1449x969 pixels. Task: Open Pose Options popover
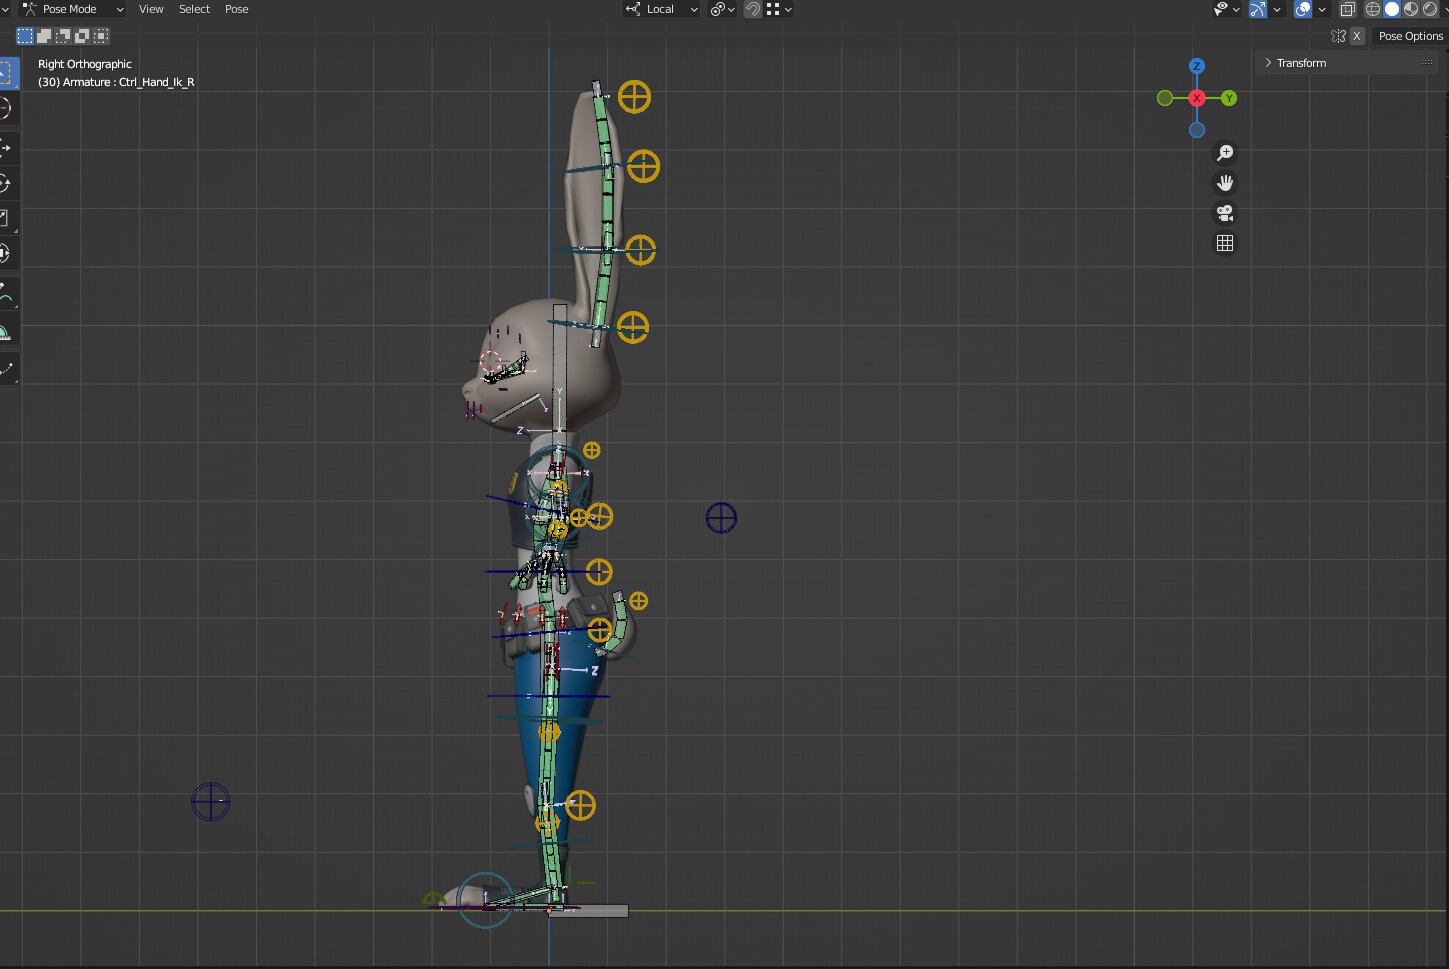1410,36
